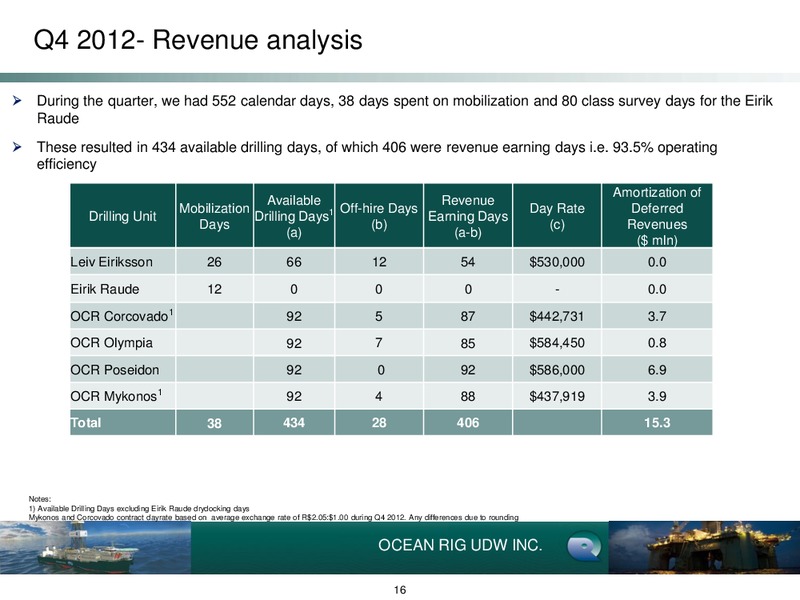Click OCR Poseidon amortization value '6.9'

(x=657, y=369)
